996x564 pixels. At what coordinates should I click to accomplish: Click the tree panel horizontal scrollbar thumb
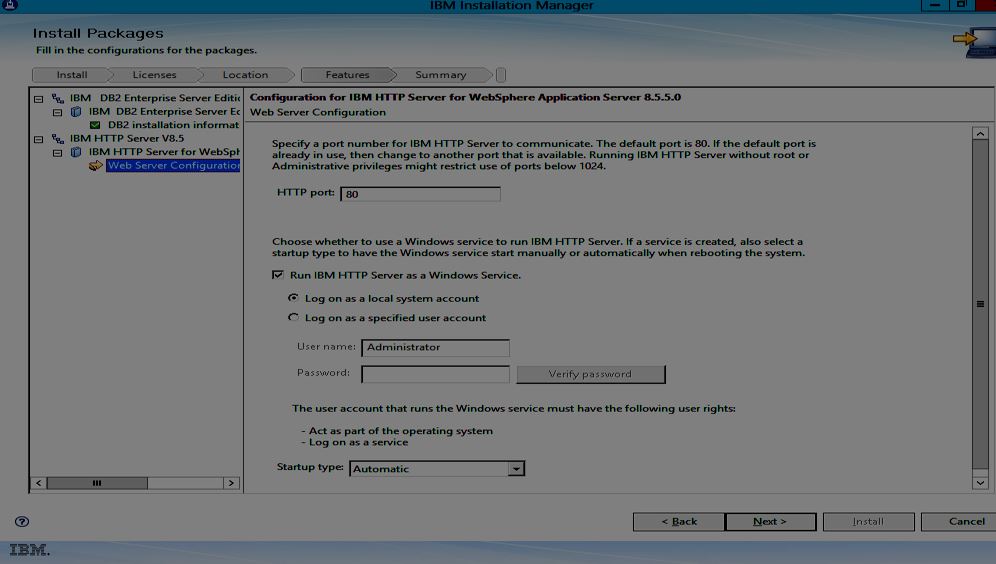[97, 483]
